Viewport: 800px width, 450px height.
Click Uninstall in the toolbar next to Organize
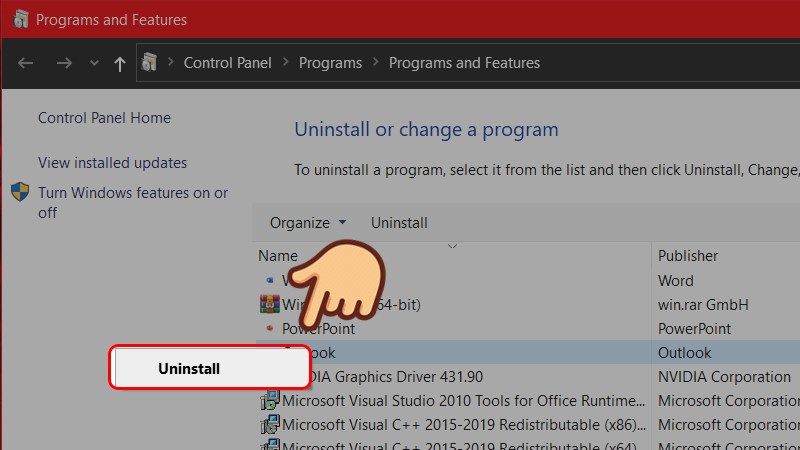tap(399, 223)
